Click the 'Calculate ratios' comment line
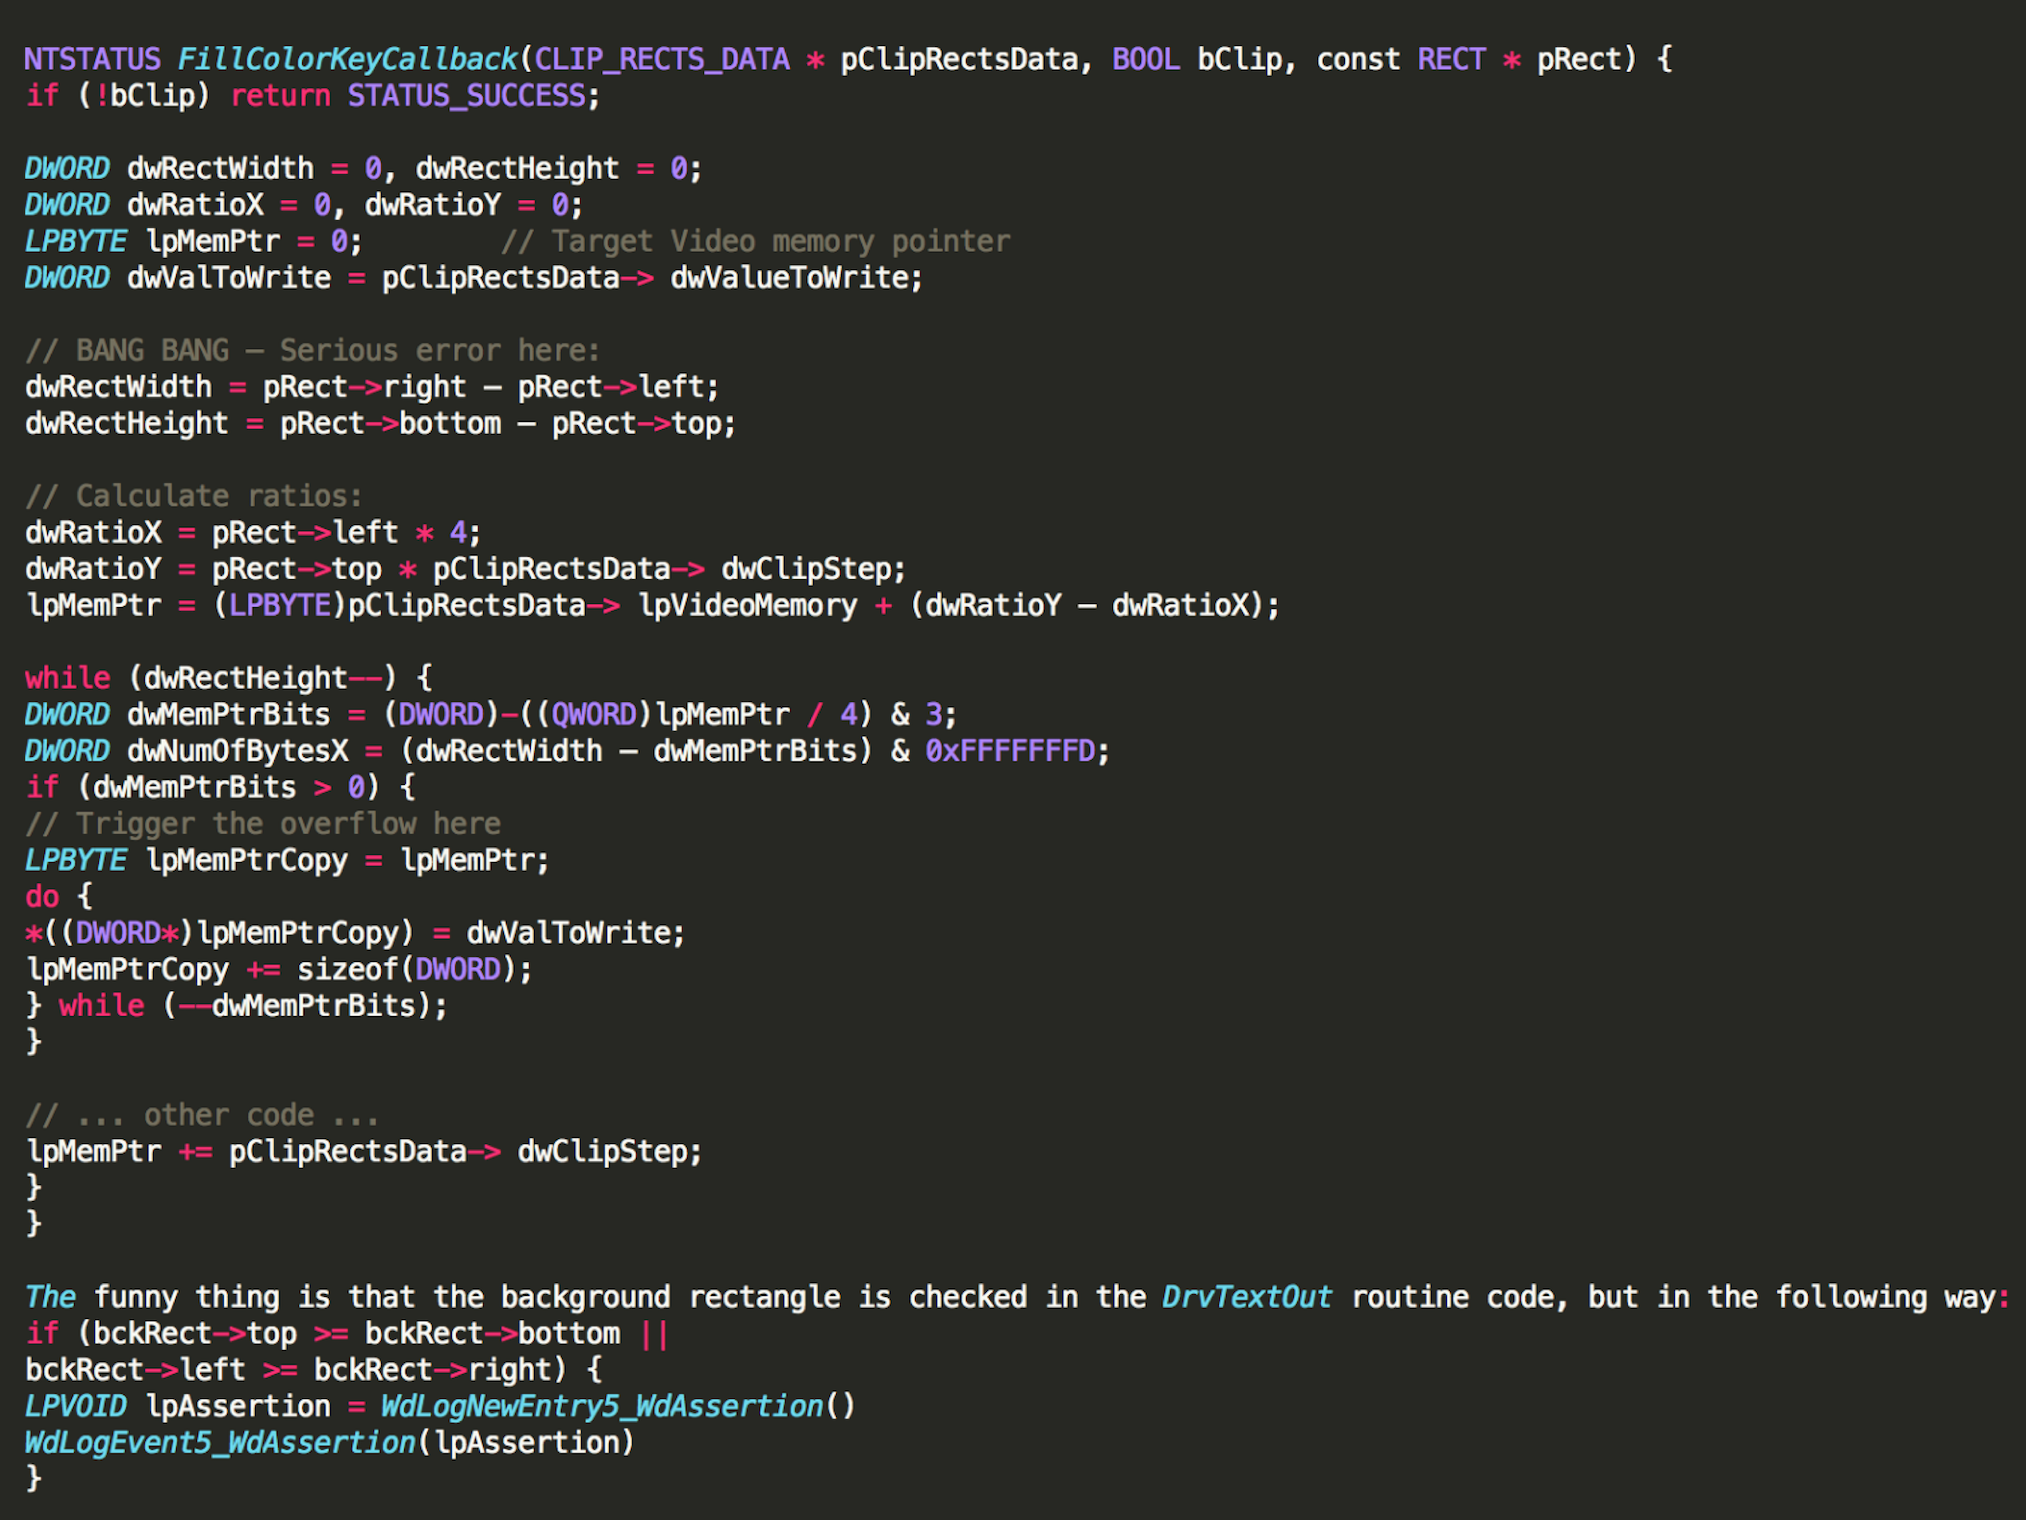This screenshot has width=2026, height=1520. point(193,496)
